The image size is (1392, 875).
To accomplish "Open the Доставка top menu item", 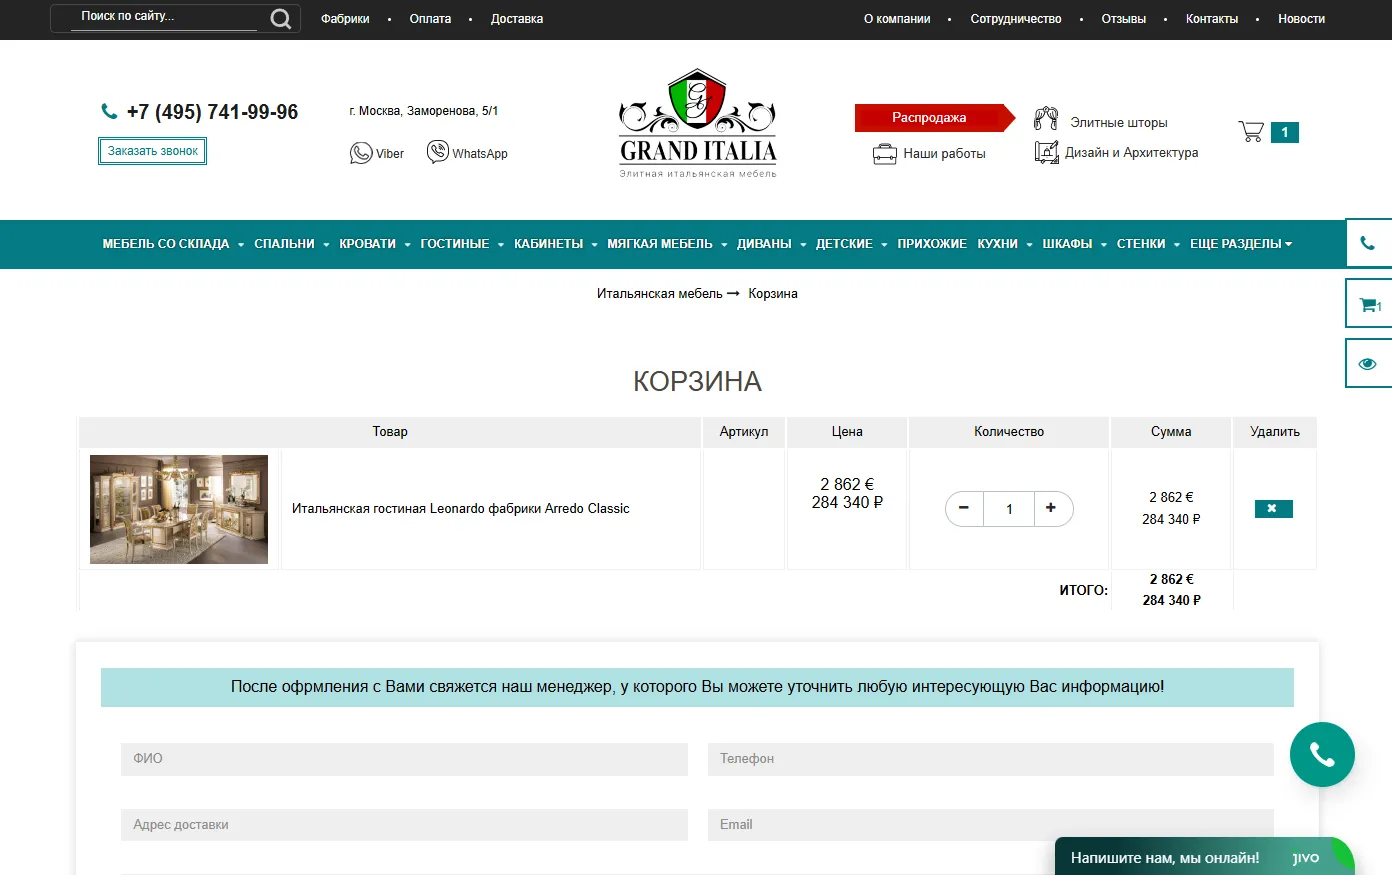I will [516, 19].
